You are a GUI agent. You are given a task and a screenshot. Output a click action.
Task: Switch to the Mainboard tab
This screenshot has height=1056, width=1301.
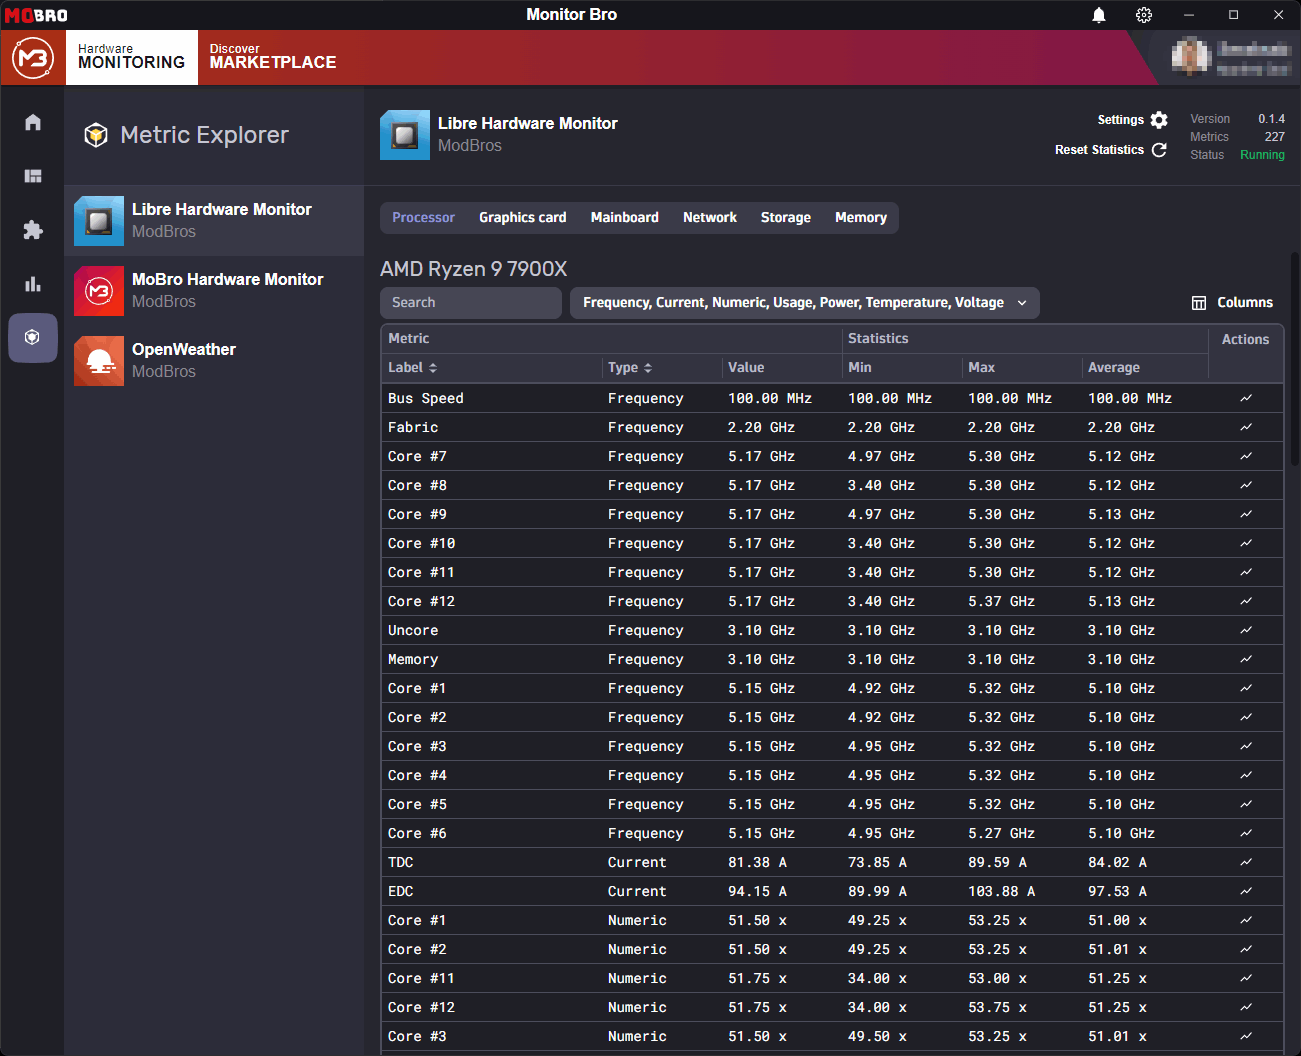pos(625,218)
